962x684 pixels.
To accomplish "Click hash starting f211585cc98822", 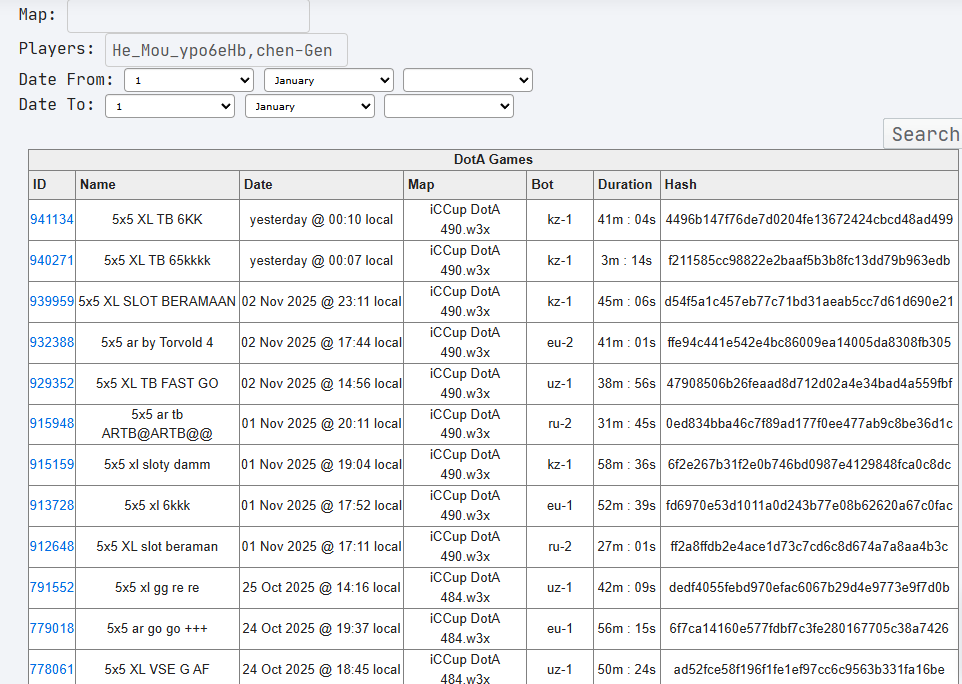I will pyautogui.click(x=809, y=261).
